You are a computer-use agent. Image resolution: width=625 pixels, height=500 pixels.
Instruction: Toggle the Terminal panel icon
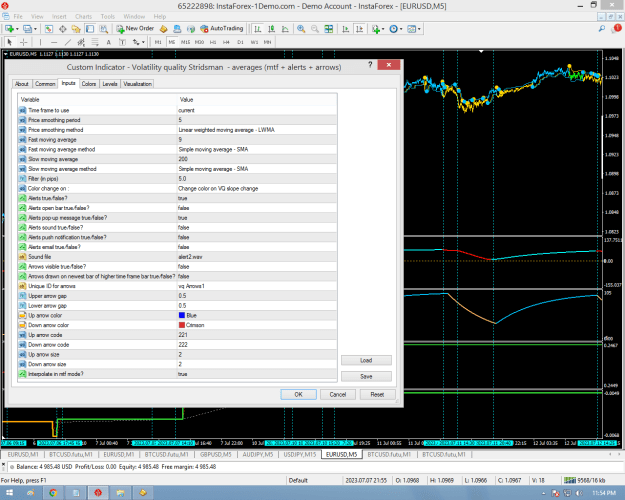90,29
